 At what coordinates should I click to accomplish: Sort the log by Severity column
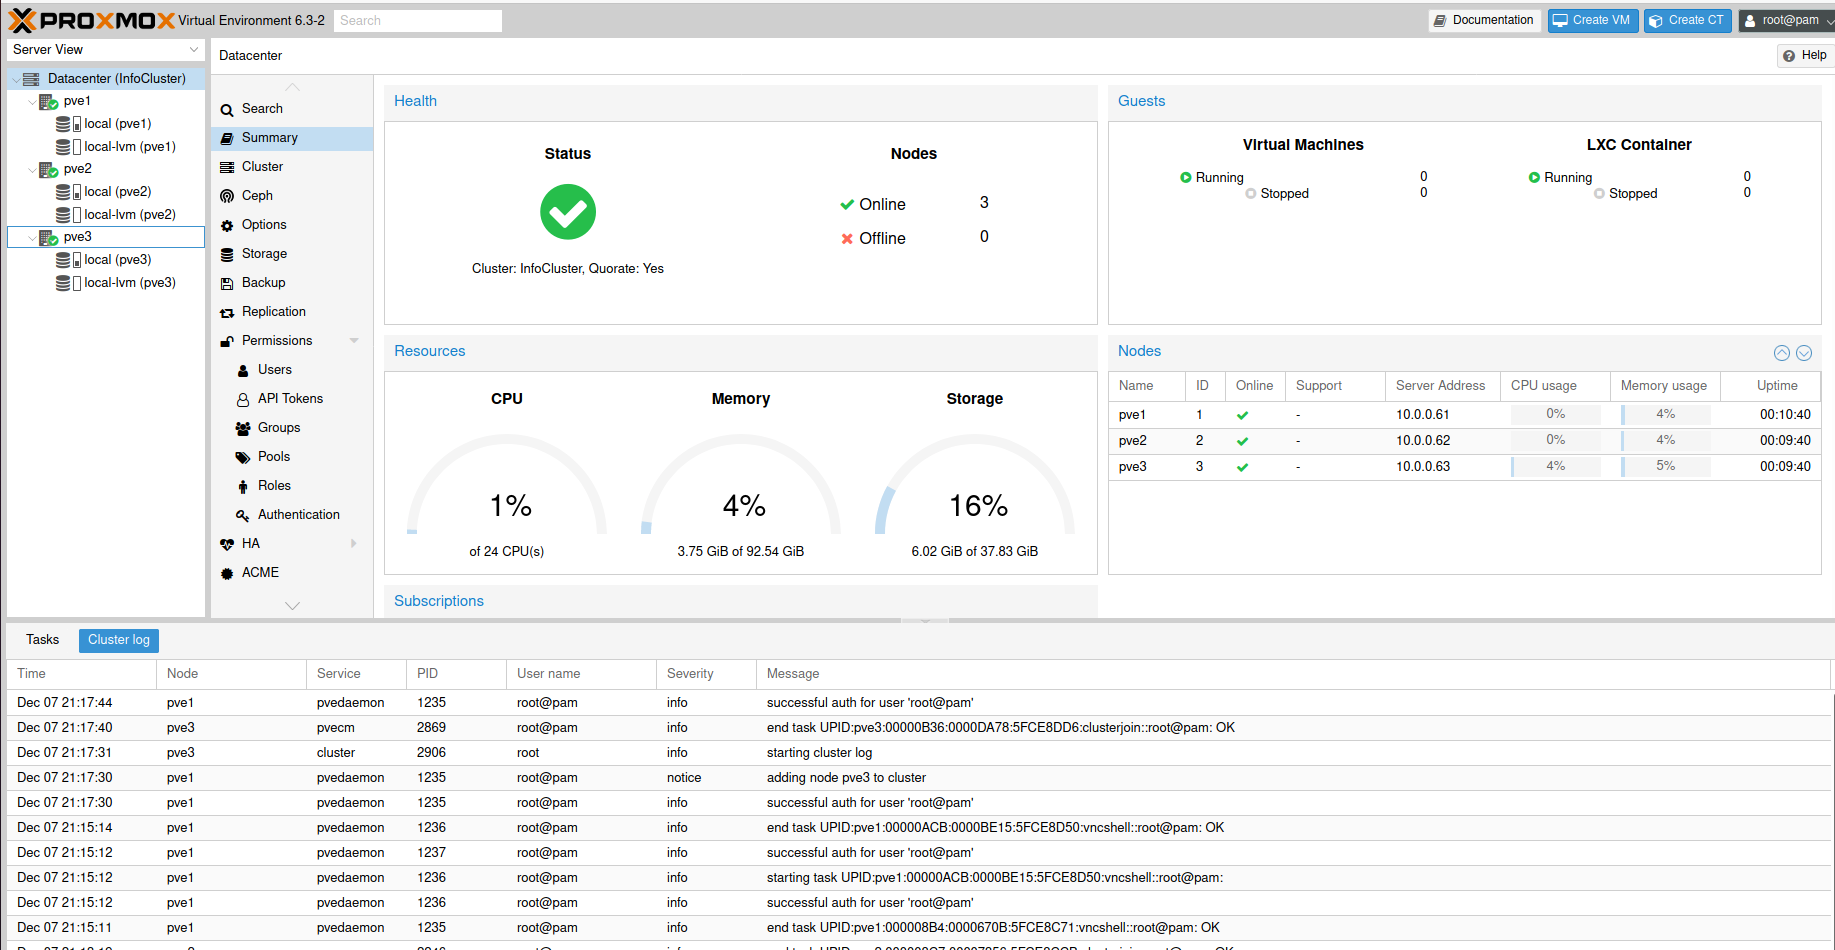(706, 674)
